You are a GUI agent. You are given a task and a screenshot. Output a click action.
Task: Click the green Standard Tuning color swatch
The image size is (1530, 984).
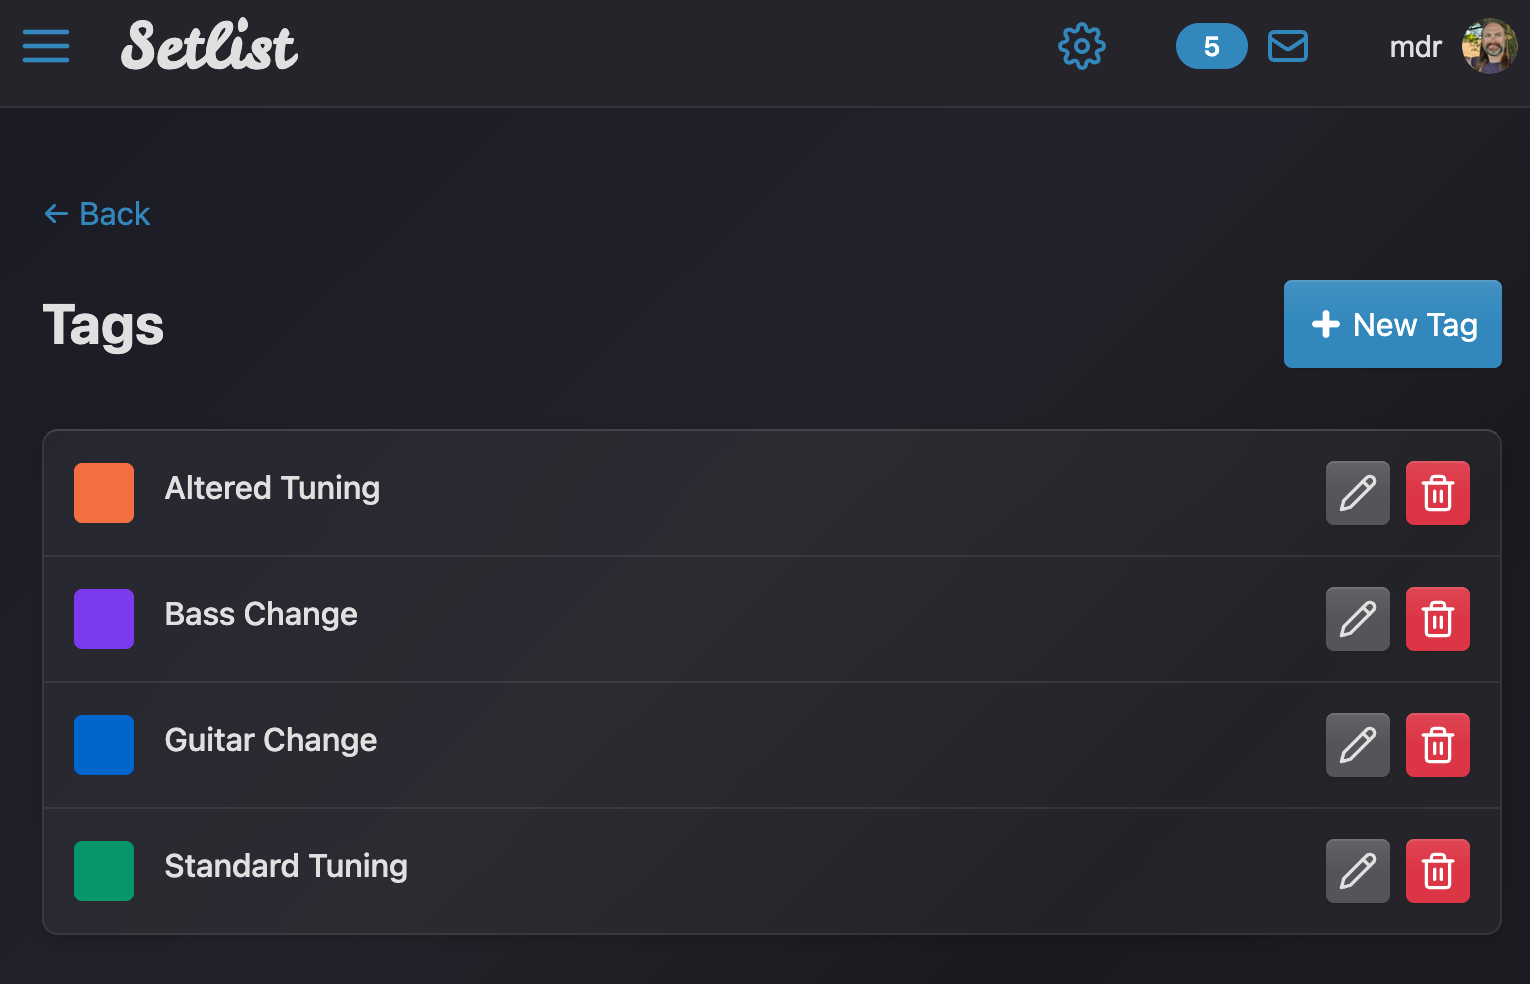[x=104, y=871]
